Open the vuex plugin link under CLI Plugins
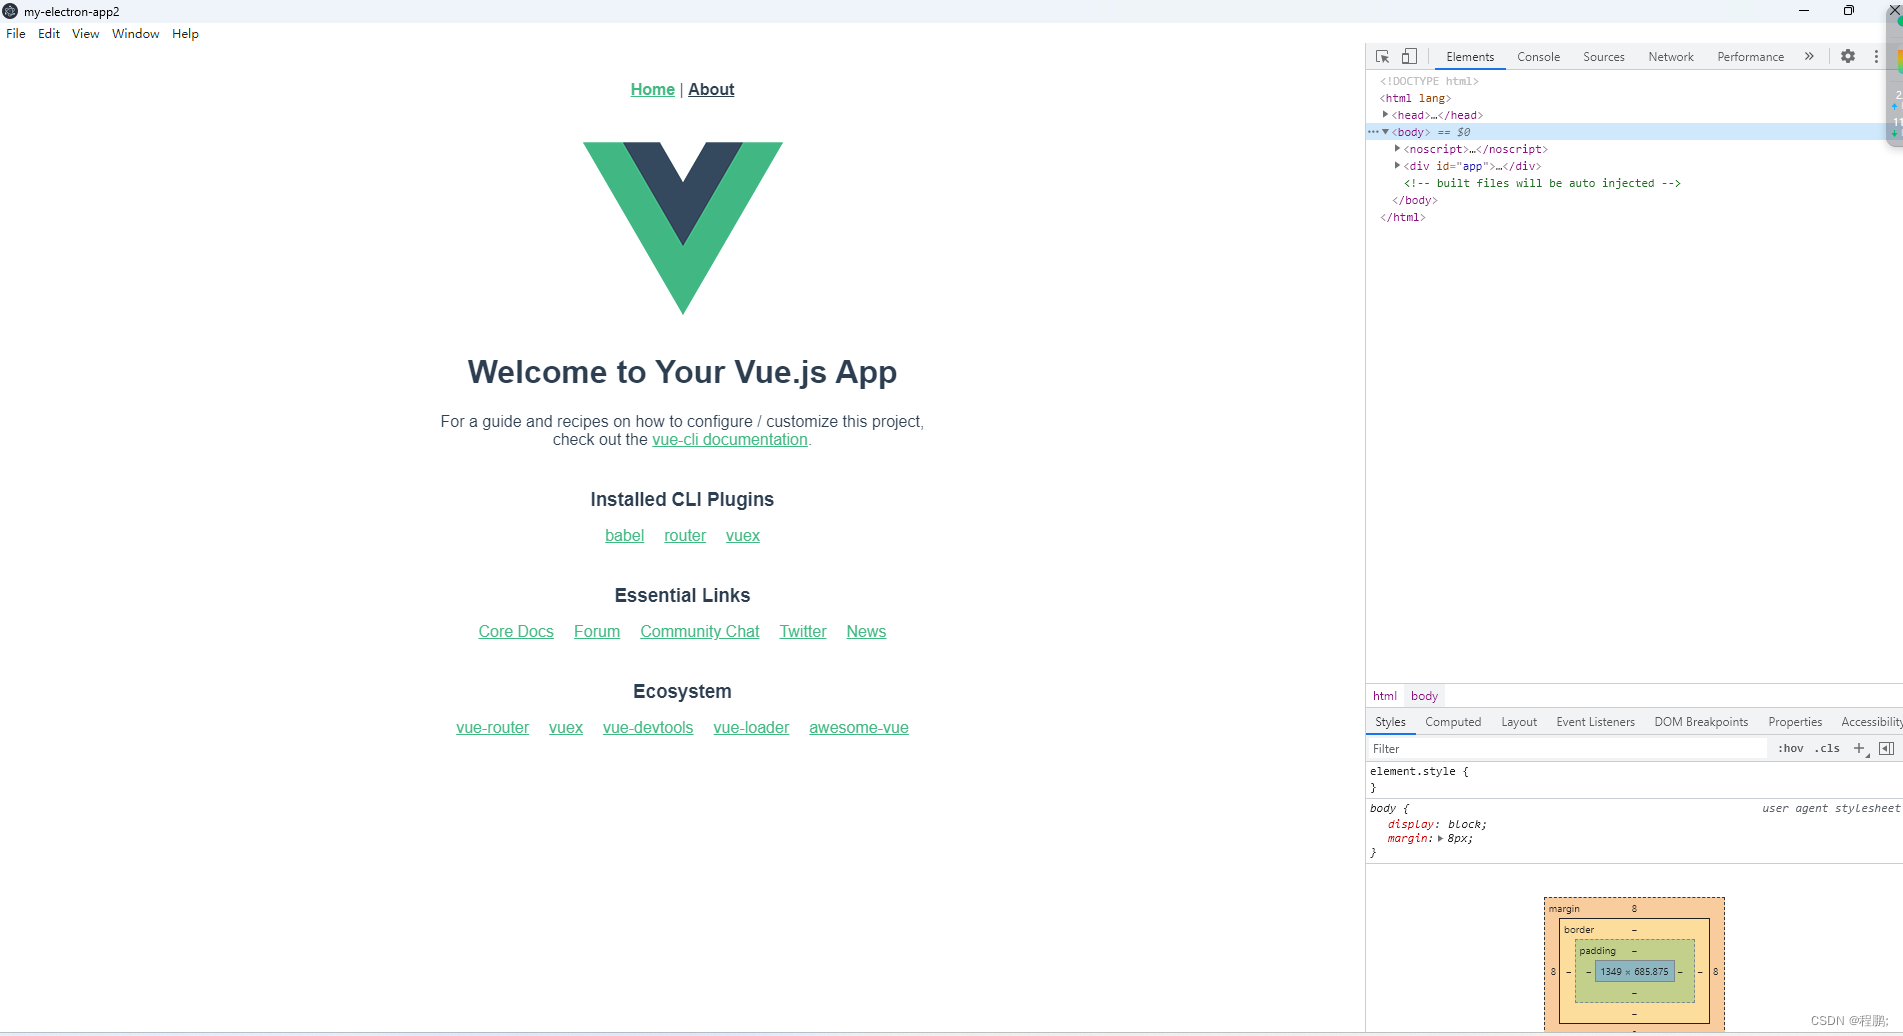1903x1036 pixels. point(743,536)
